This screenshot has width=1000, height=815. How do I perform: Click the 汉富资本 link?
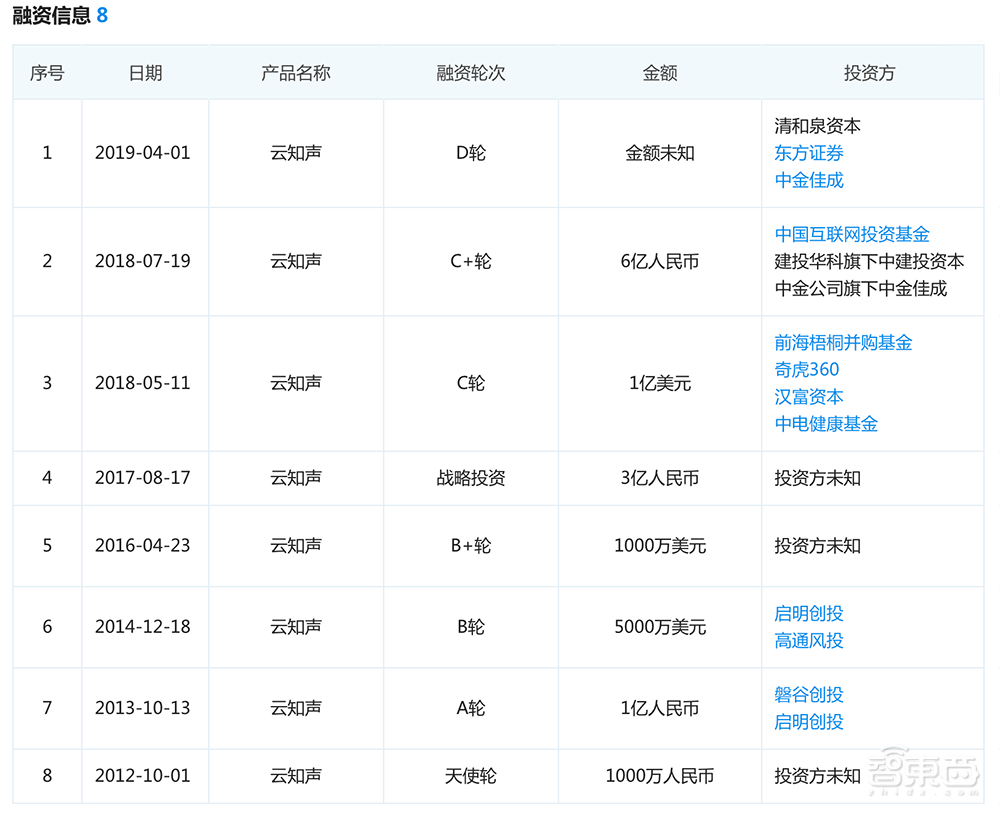tap(807, 396)
